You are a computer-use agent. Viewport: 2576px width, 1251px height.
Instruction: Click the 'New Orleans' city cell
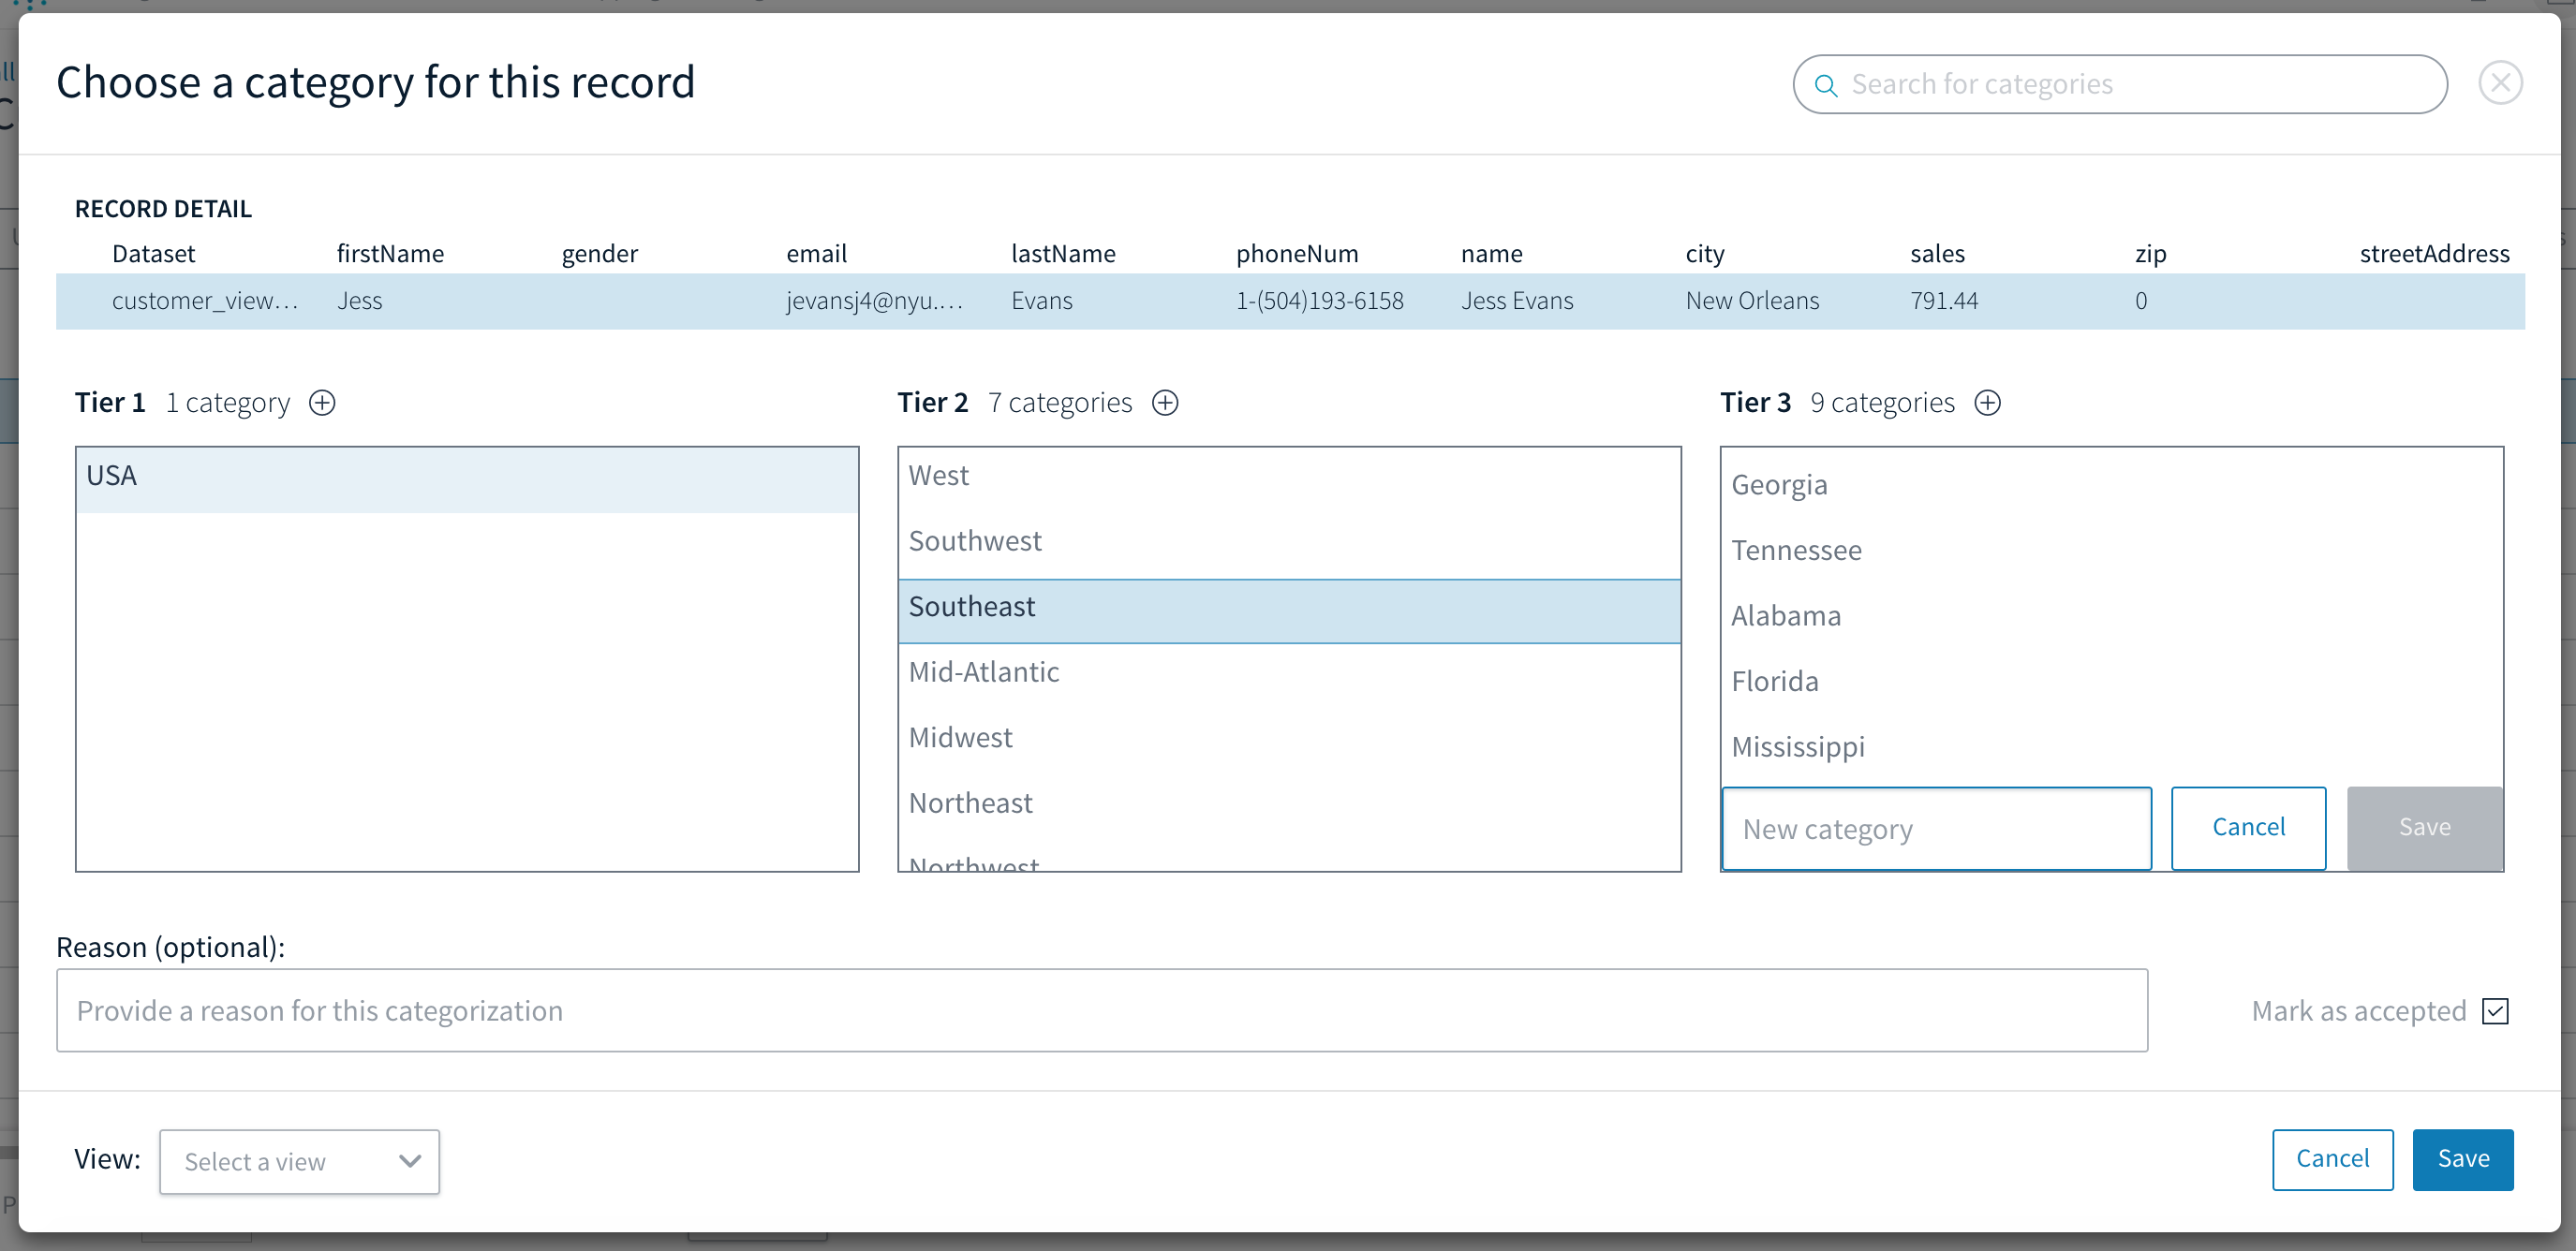pyautogui.click(x=1752, y=301)
